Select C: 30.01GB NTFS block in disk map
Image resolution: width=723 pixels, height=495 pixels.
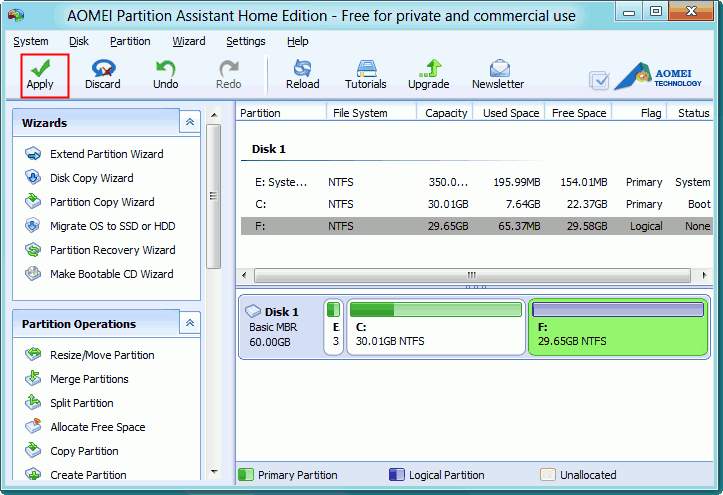436,327
